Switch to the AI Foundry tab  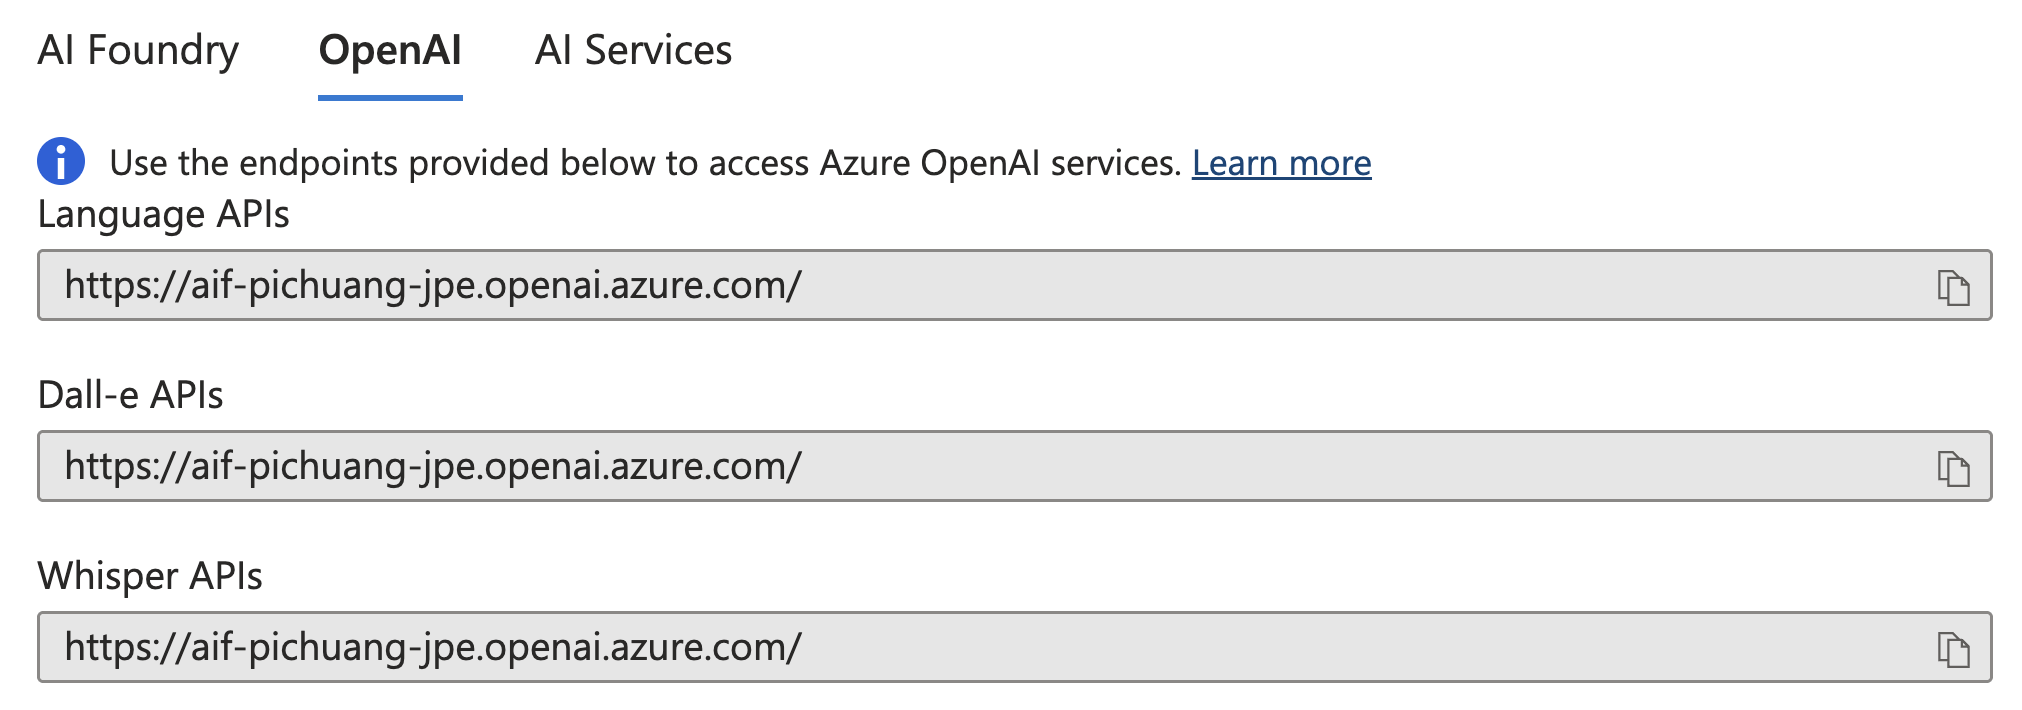[x=138, y=50]
